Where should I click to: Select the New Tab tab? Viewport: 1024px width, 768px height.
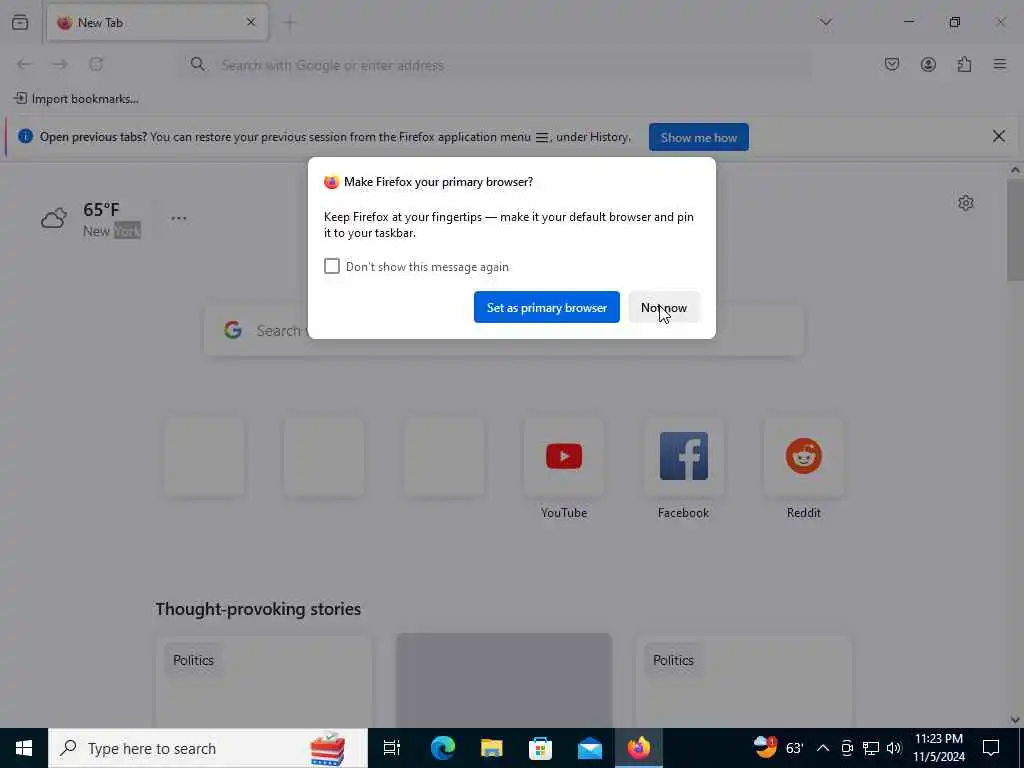pyautogui.click(x=157, y=22)
